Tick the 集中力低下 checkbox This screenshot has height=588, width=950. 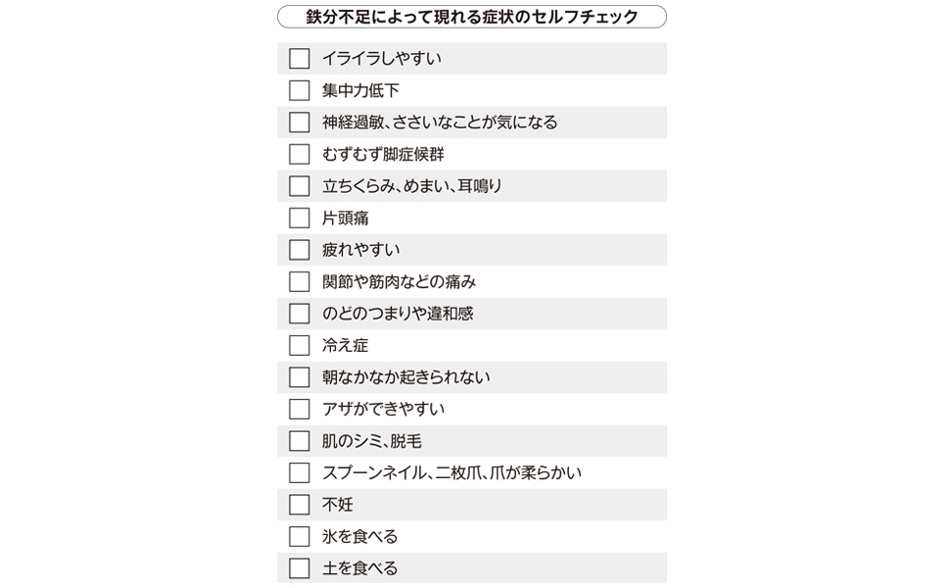(x=299, y=90)
